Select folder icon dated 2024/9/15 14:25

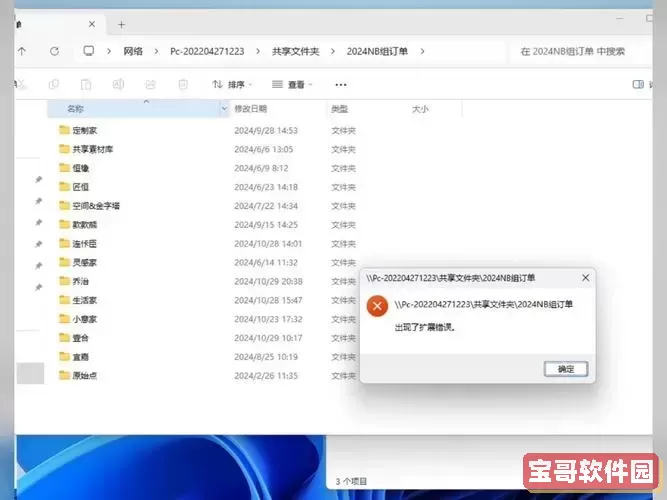tap(64, 224)
